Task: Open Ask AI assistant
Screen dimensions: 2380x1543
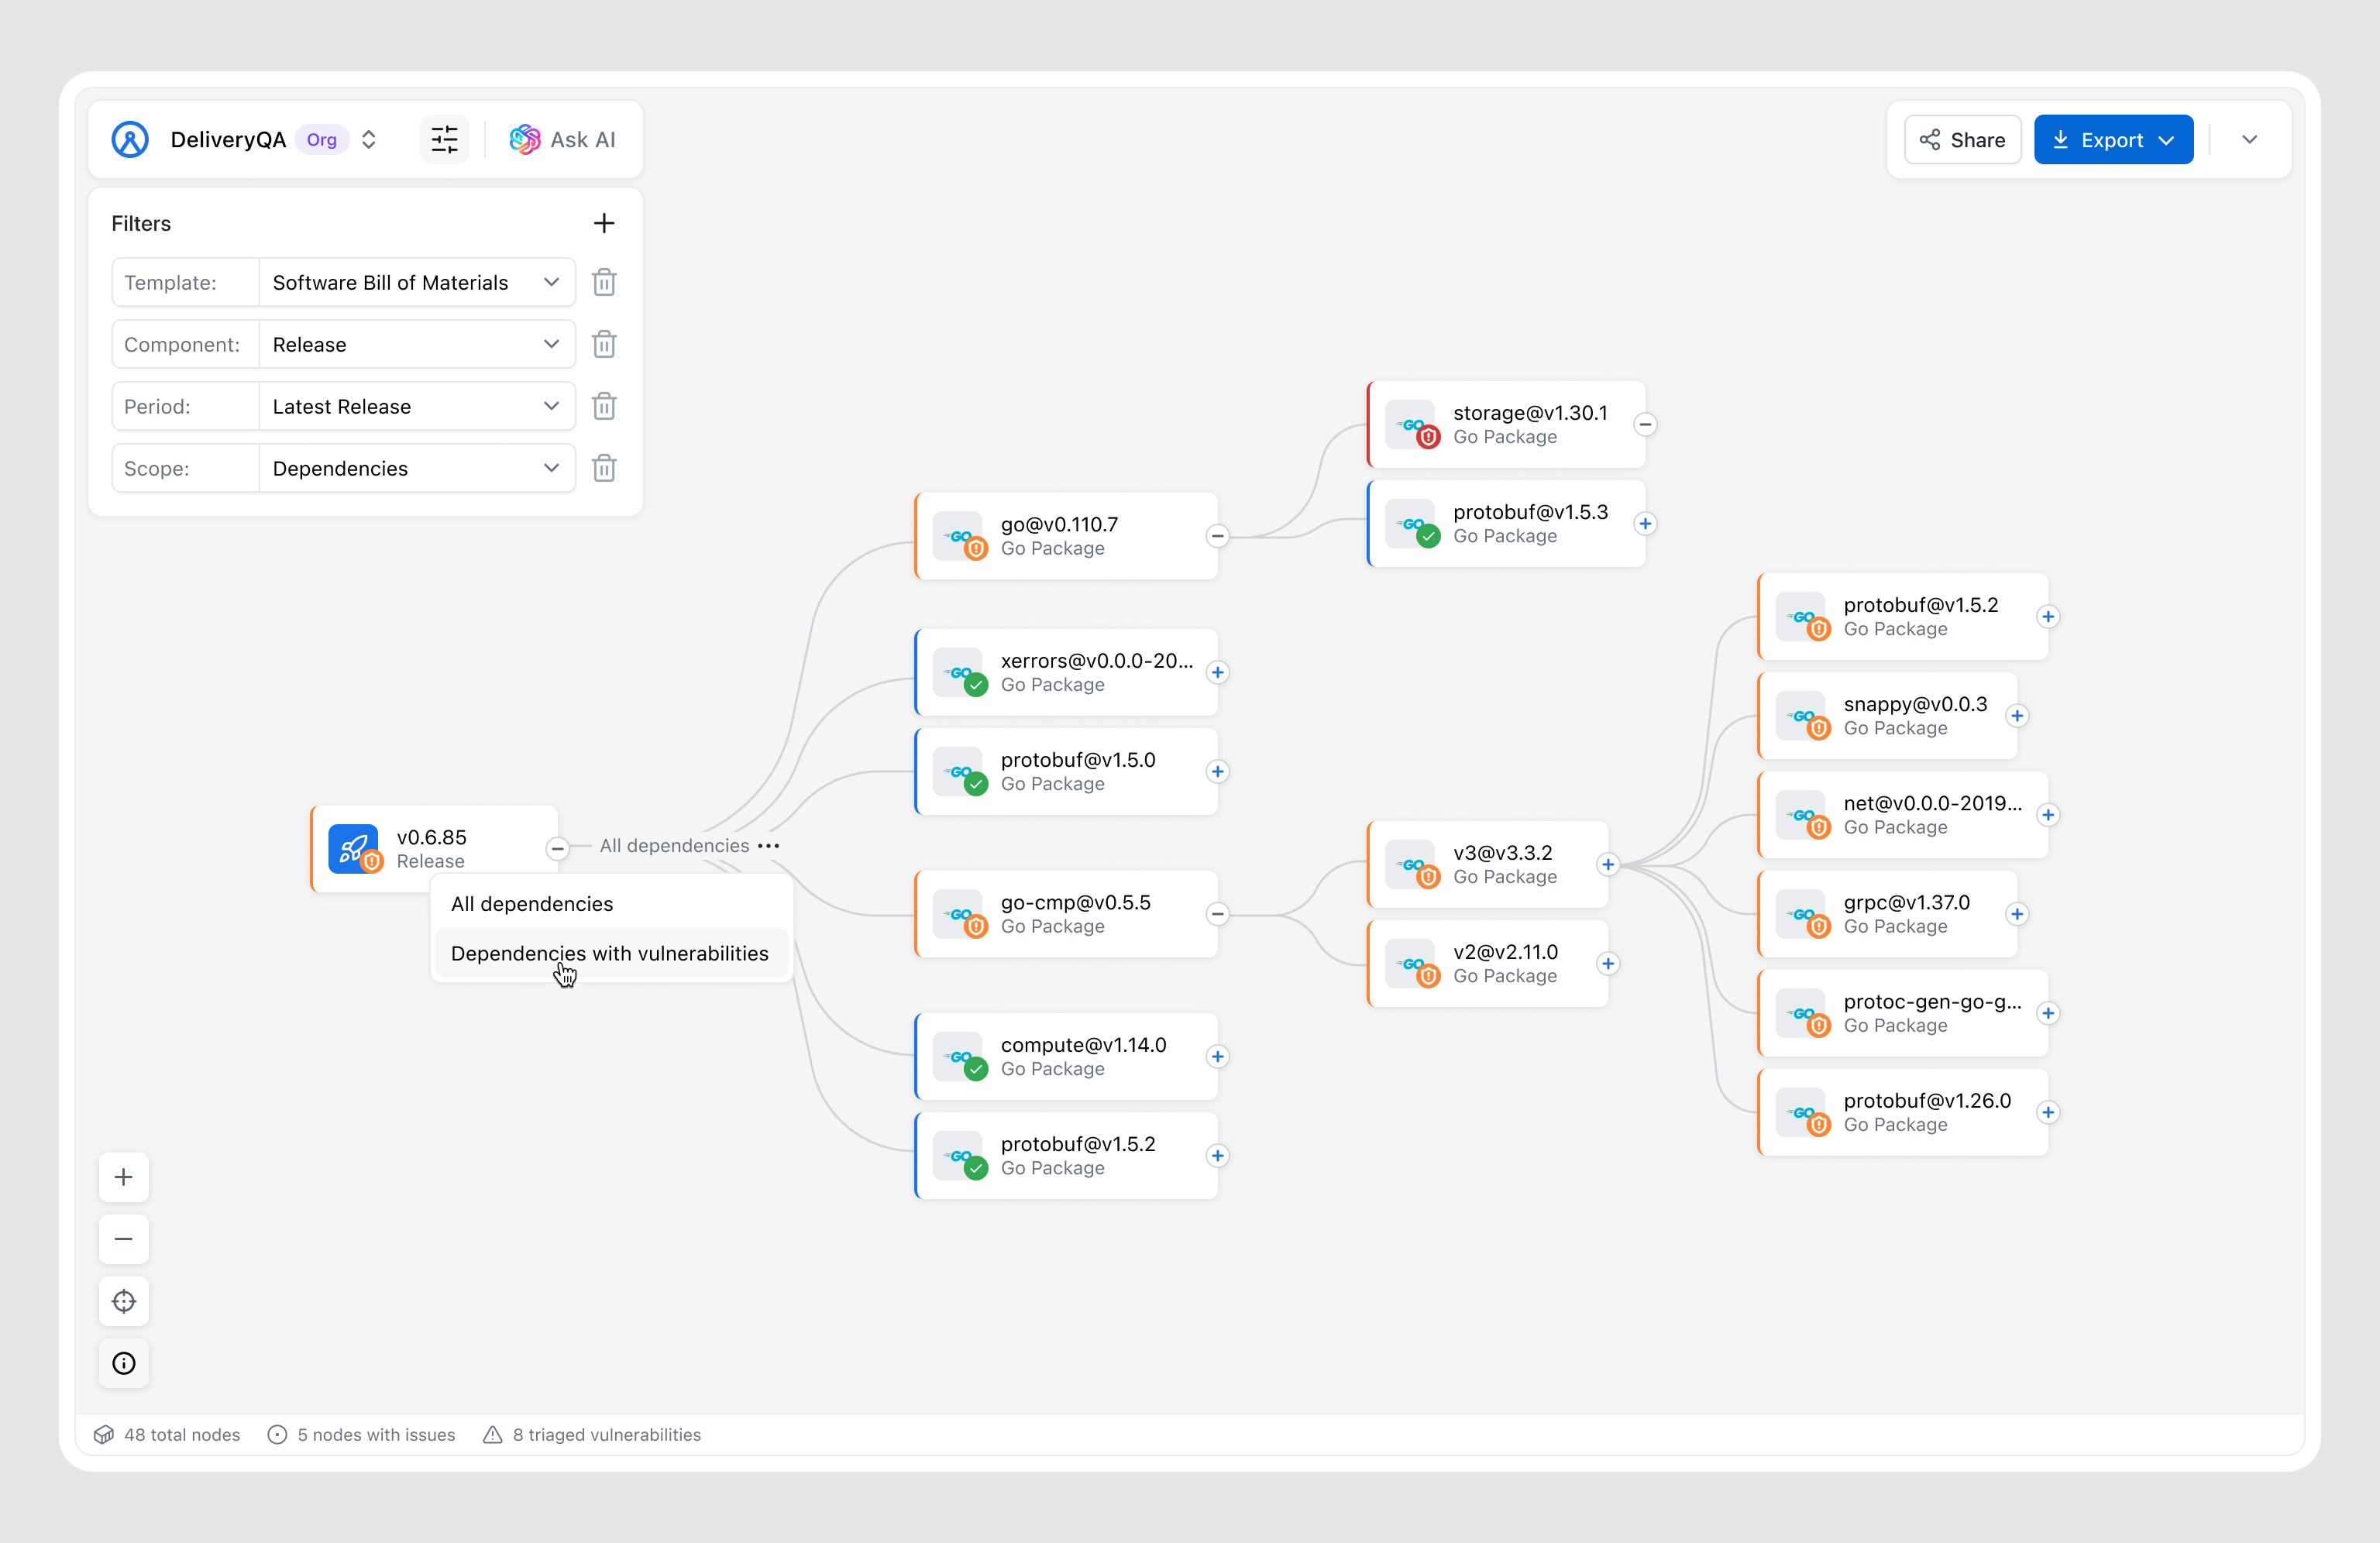Action: pos(563,140)
